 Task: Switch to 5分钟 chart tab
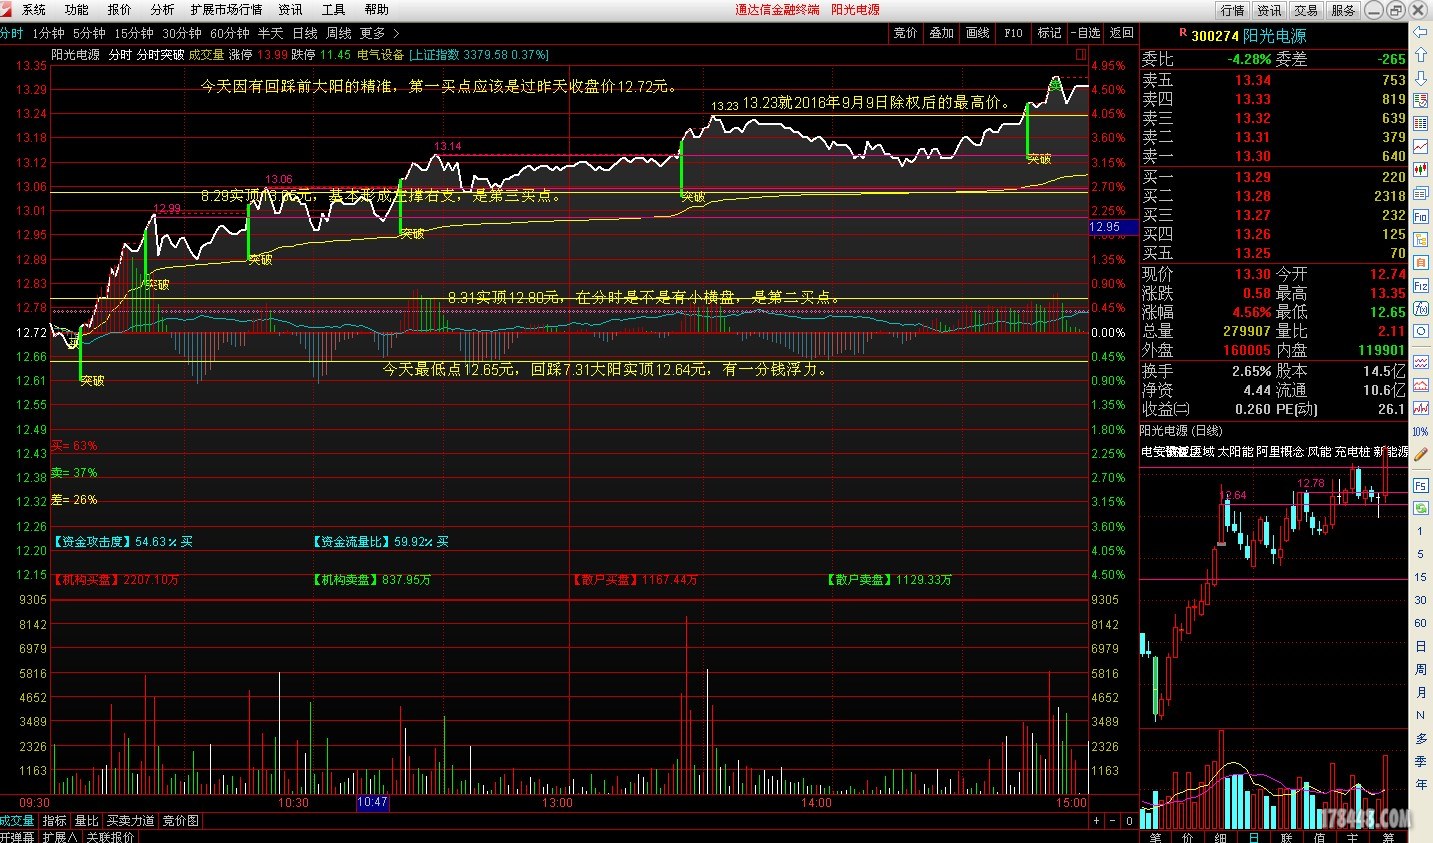pyautogui.click(x=89, y=33)
